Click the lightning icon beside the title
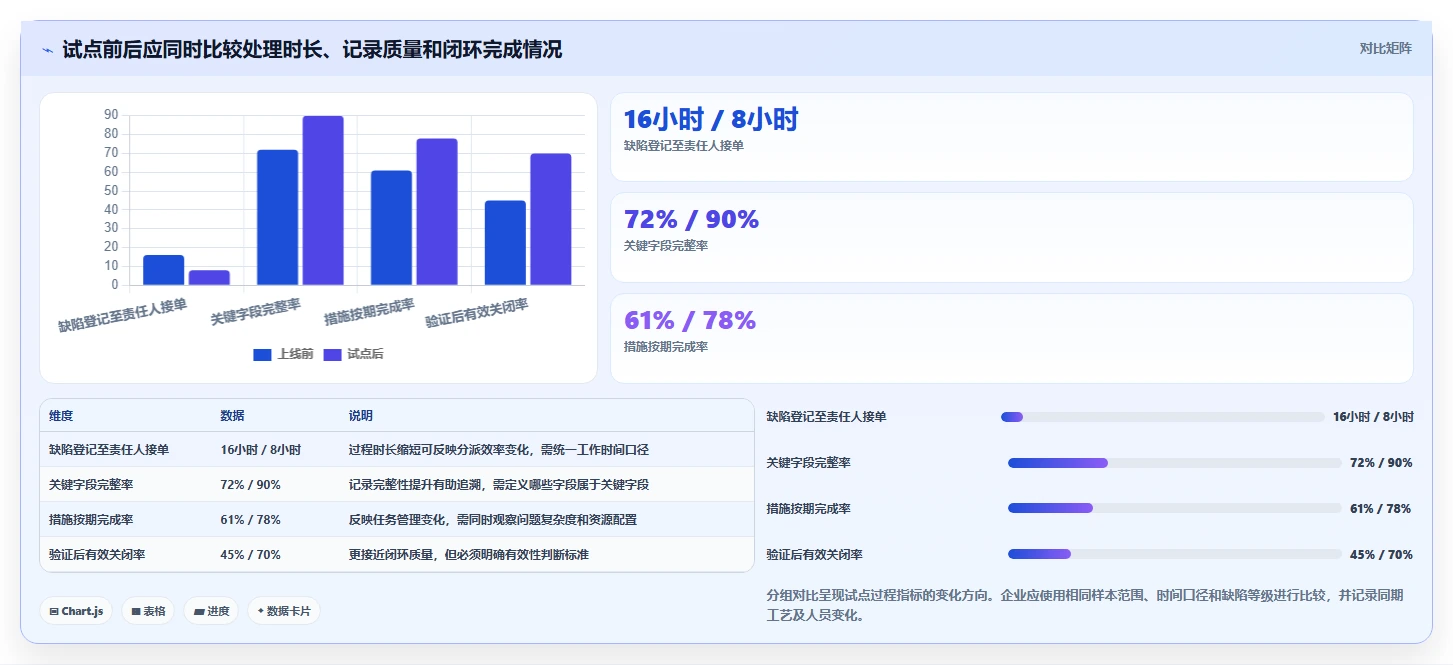This screenshot has width=1453, height=665. 48,50
